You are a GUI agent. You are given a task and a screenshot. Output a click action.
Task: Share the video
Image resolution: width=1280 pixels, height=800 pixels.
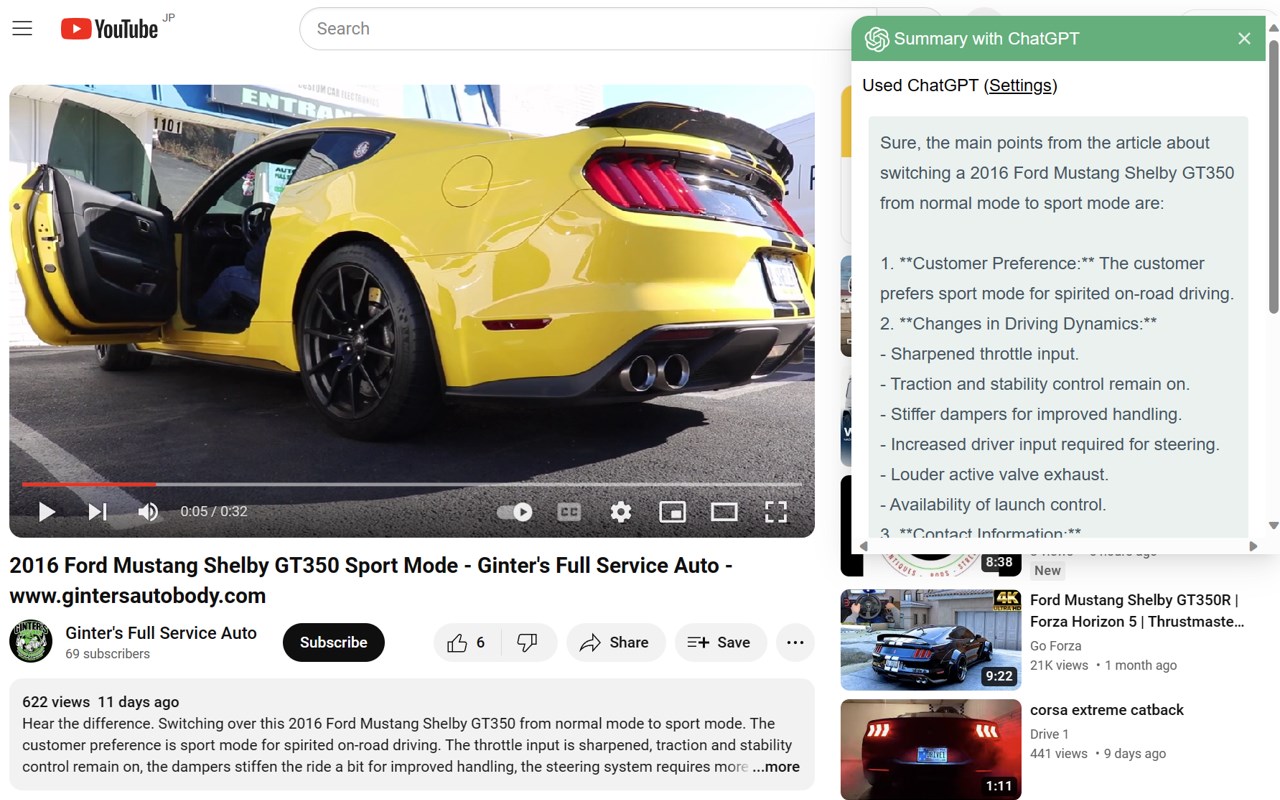click(614, 642)
